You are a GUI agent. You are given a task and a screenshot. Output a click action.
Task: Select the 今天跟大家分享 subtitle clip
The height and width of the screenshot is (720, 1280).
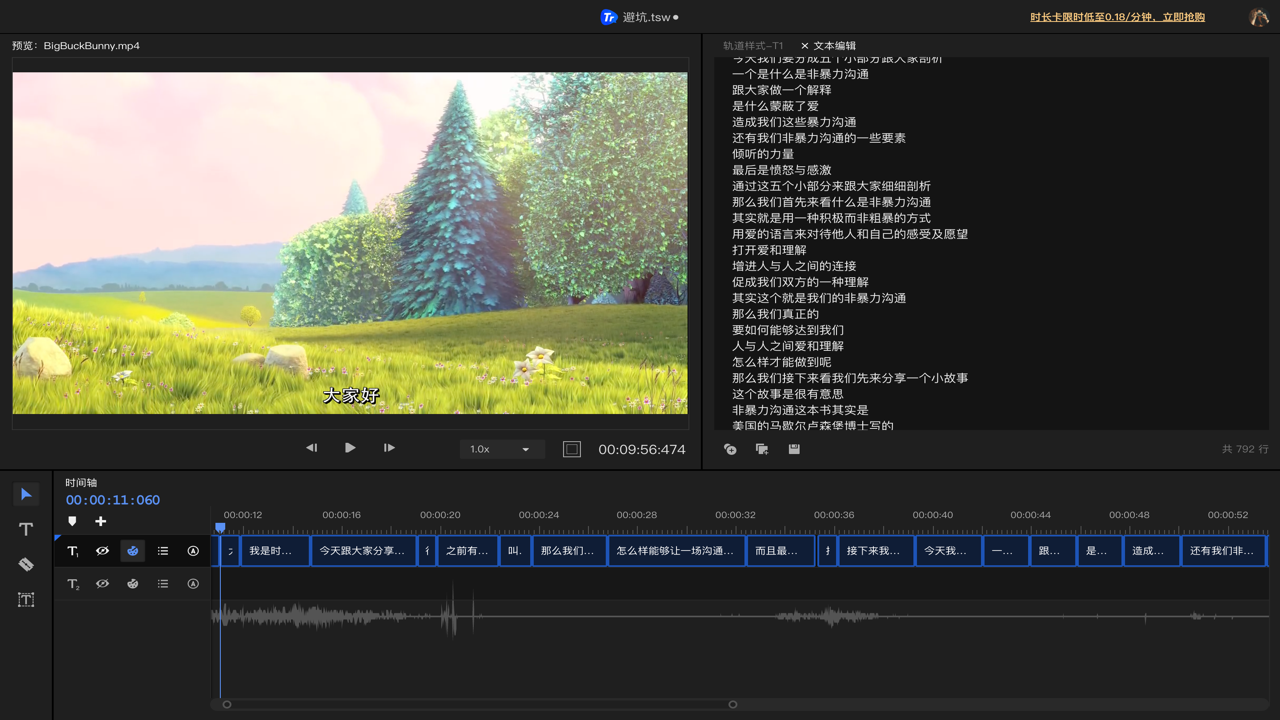click(363, 551)
